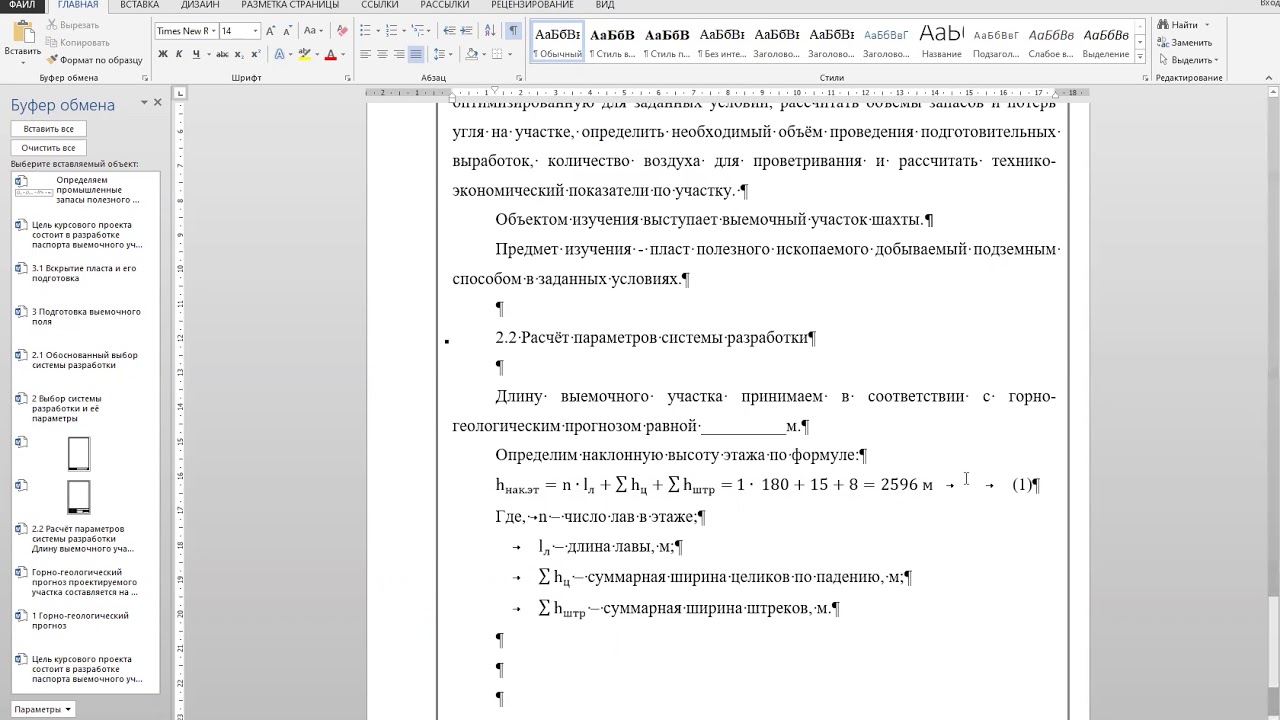Screen dimensions: 1280x720
Task: Switch to the РЕЦЕНЗИРОВАНИЕ tab
Action: [532, 5]
